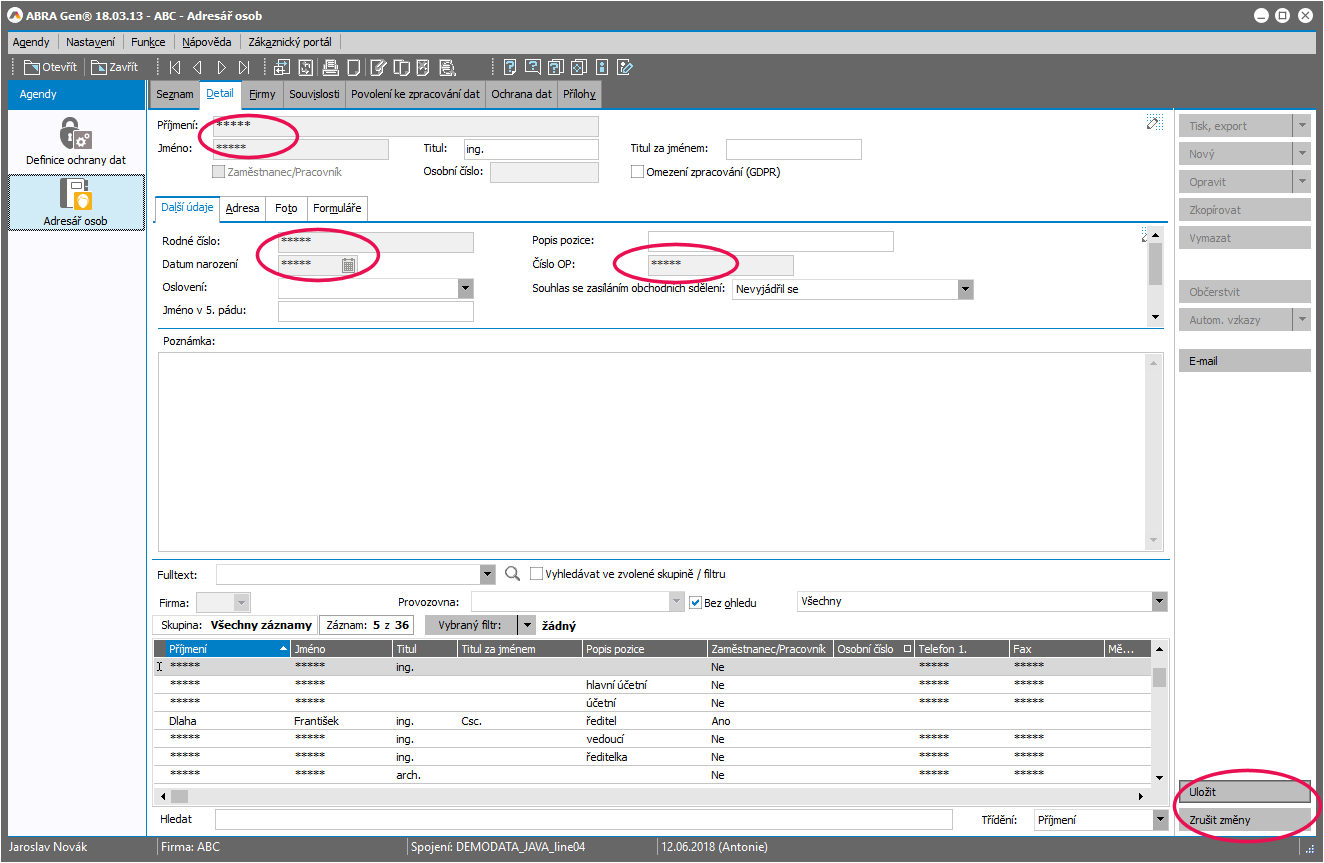Image resolution: width=1324 pixels, height=863 pixels.
Task: Jump to the first record arrow
Action: [x=175, y=68]
